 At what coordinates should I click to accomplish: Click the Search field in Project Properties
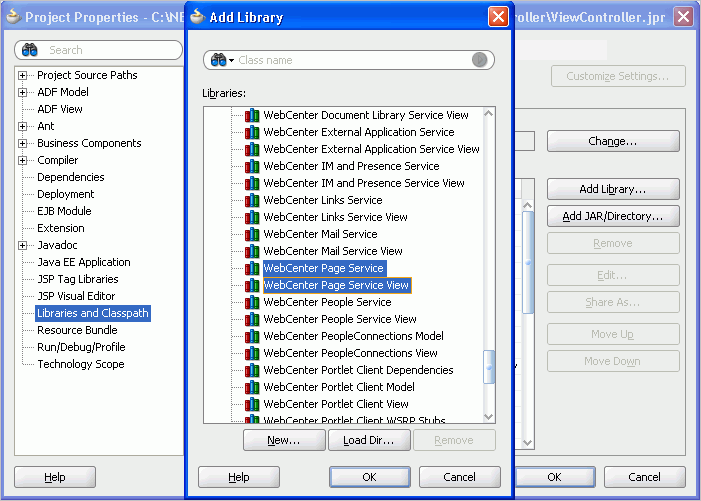[99, 50]
